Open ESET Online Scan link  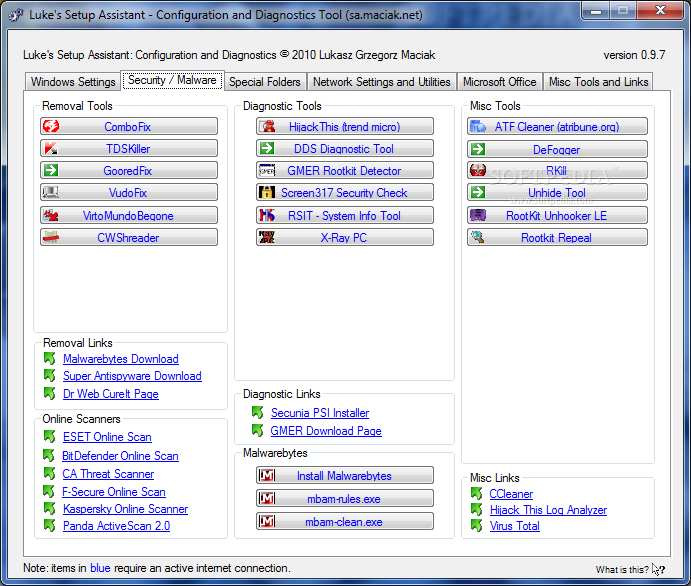pyautogui.click(x=107, y=437)
